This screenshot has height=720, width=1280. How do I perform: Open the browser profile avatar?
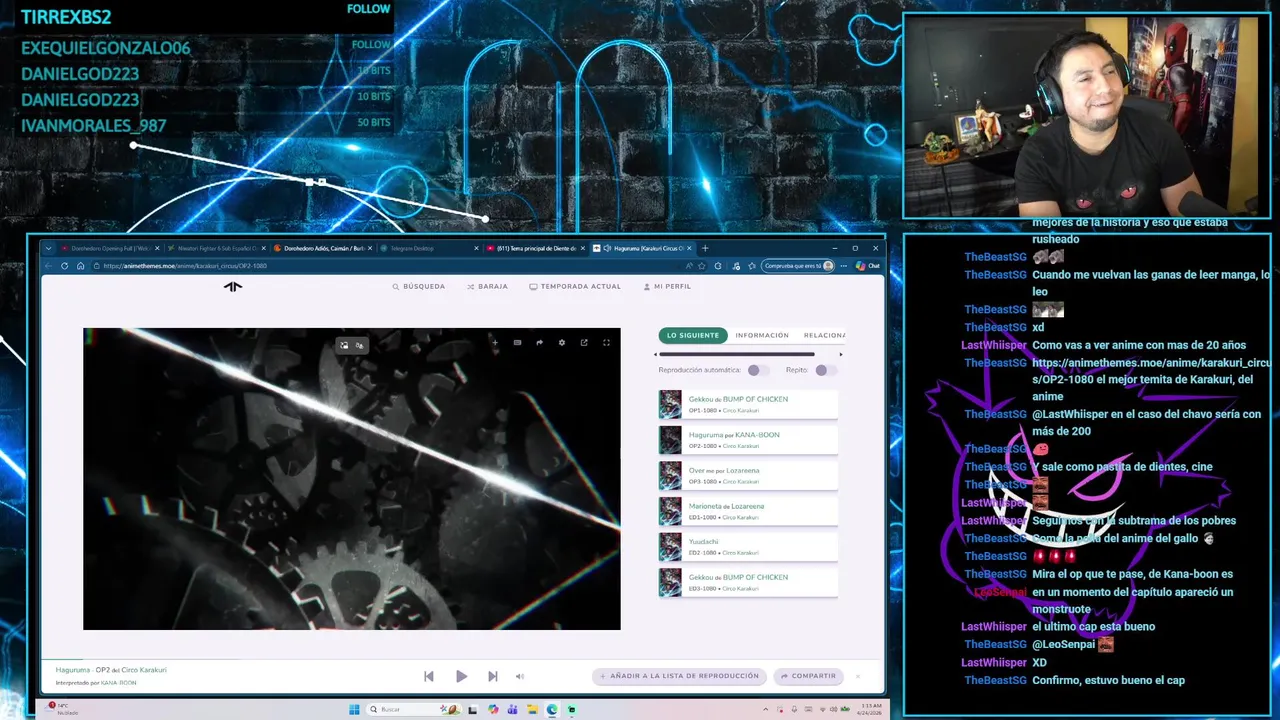tap(828, 266)
